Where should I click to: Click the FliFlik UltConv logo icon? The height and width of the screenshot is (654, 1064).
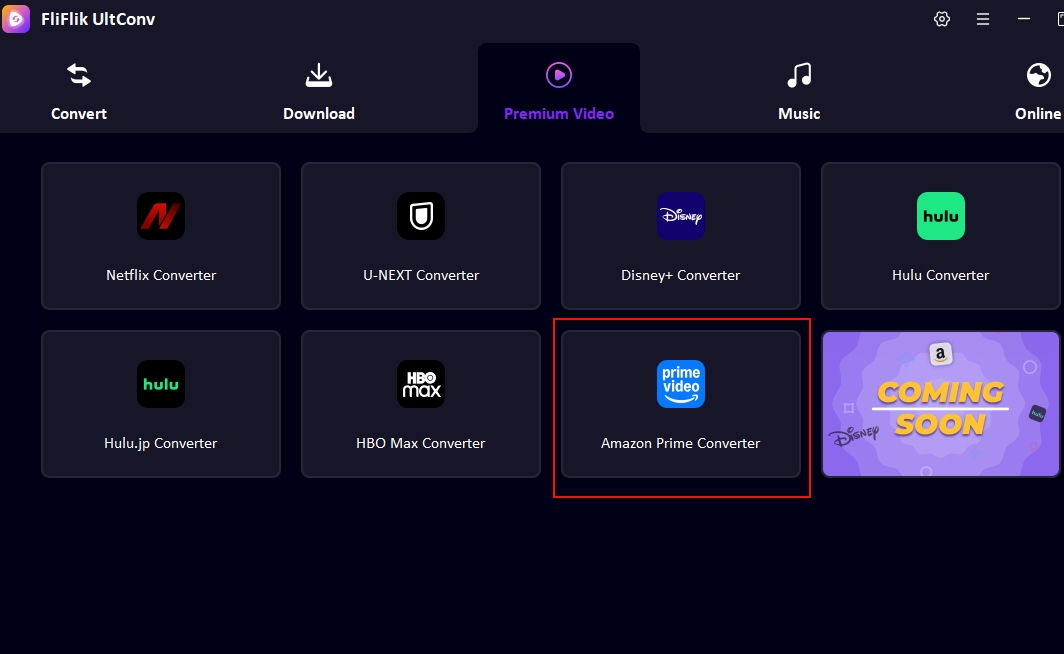coord(16,19)
